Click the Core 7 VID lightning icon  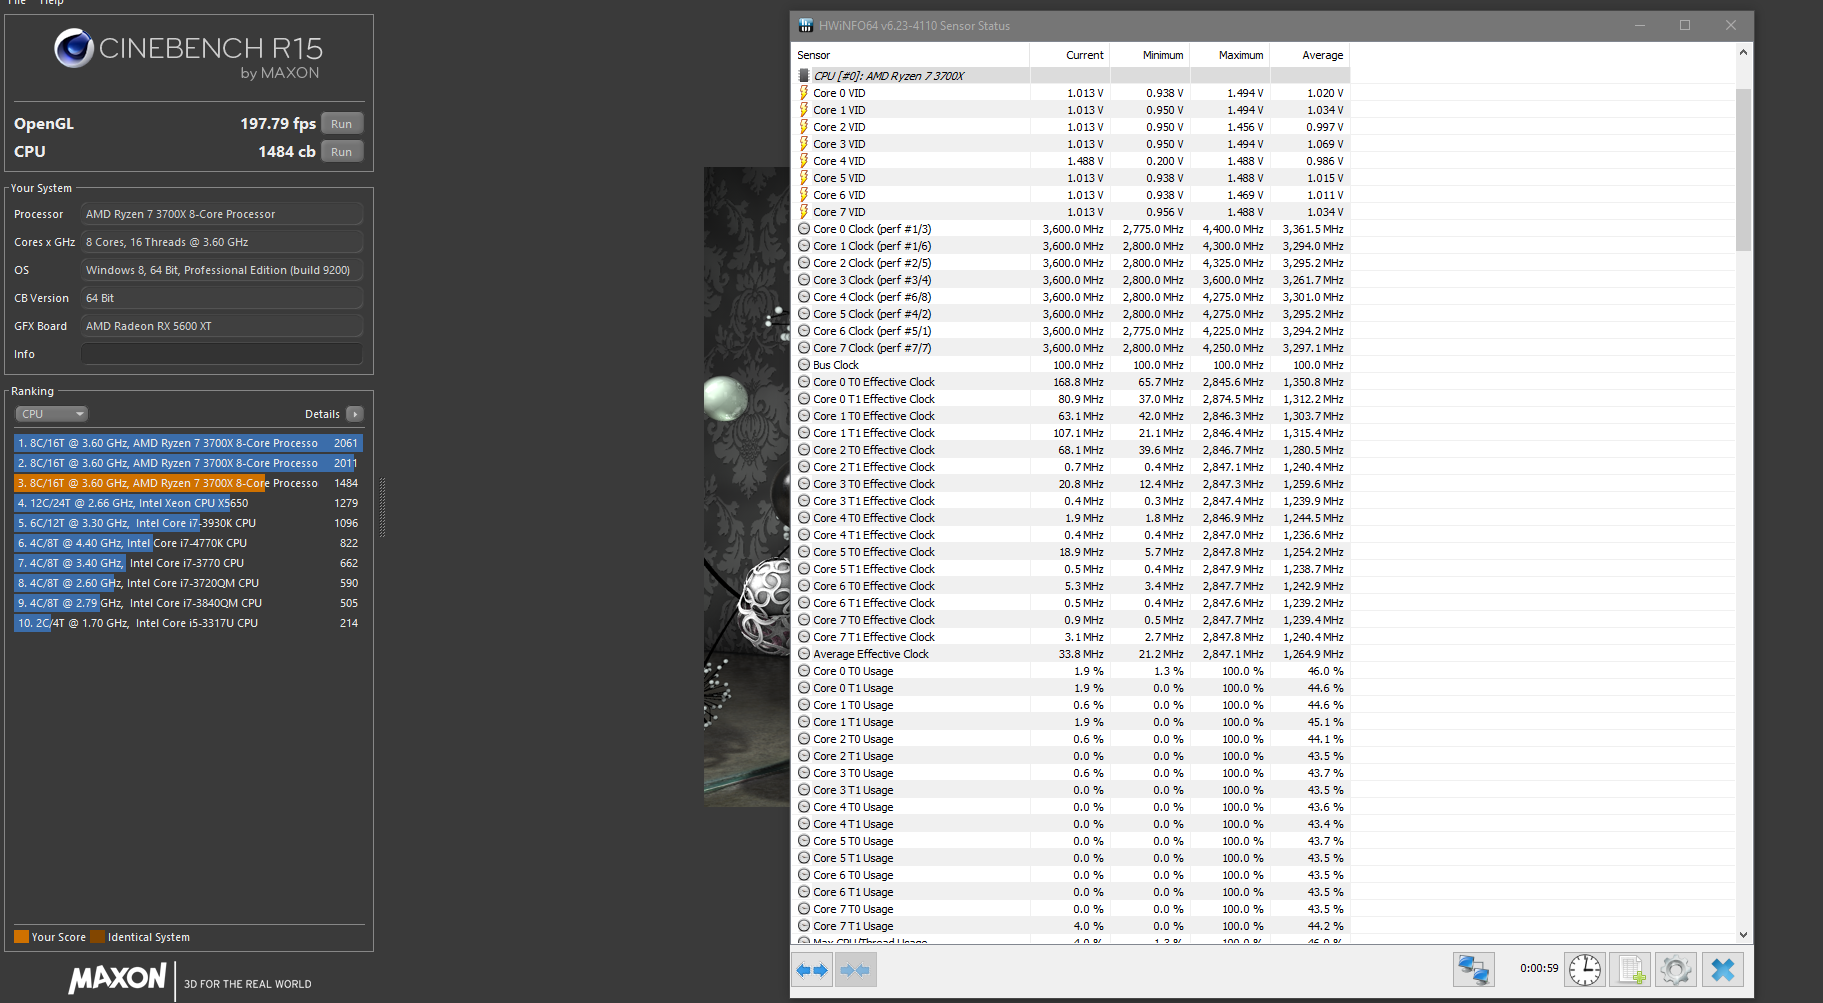804,212
